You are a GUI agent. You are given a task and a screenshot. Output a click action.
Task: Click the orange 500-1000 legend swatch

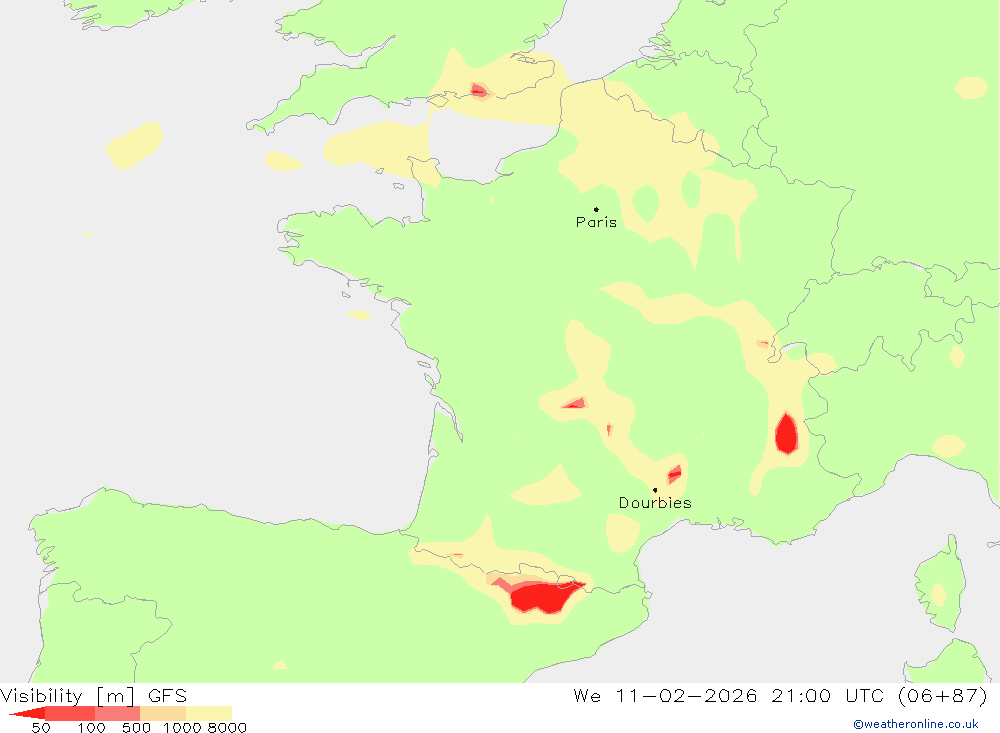(x=163, y=713)
